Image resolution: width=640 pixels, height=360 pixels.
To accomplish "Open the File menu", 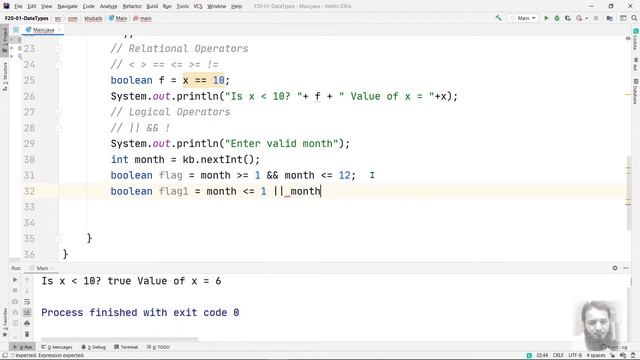I will click(x=18, y=6).
